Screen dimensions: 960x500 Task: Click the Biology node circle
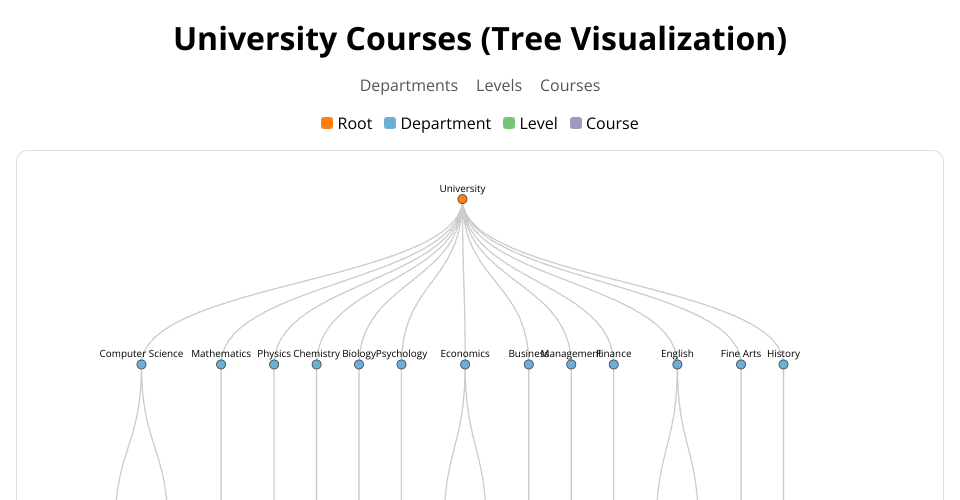point(359,365)
